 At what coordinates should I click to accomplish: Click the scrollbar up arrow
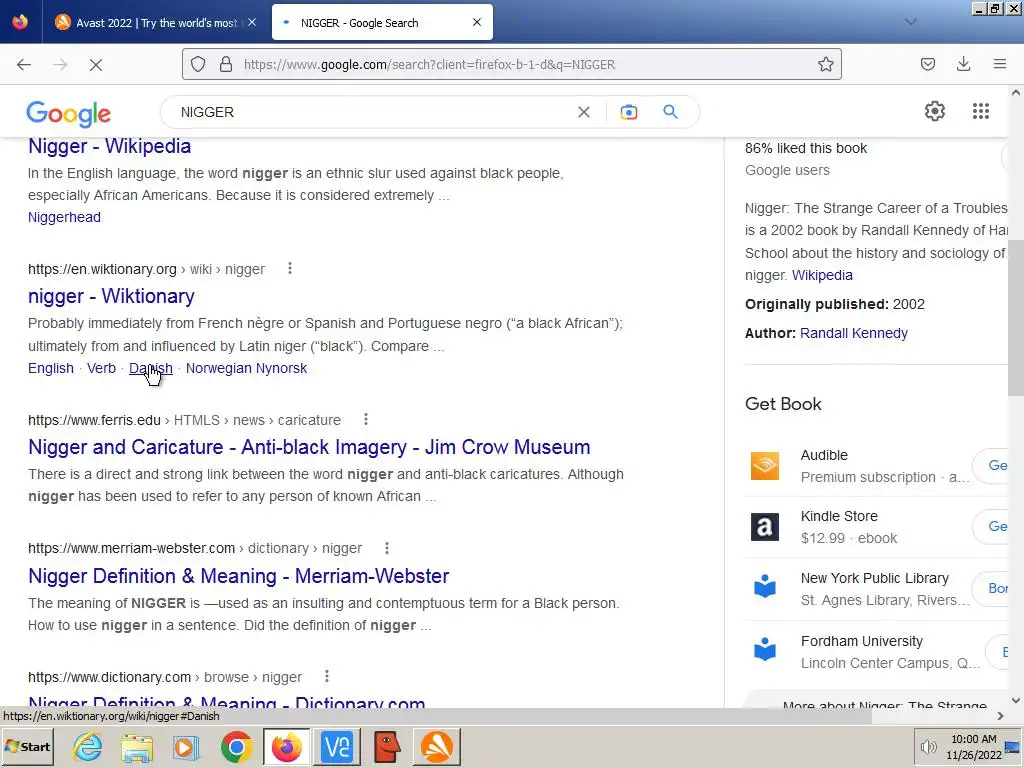(1016, 93)
